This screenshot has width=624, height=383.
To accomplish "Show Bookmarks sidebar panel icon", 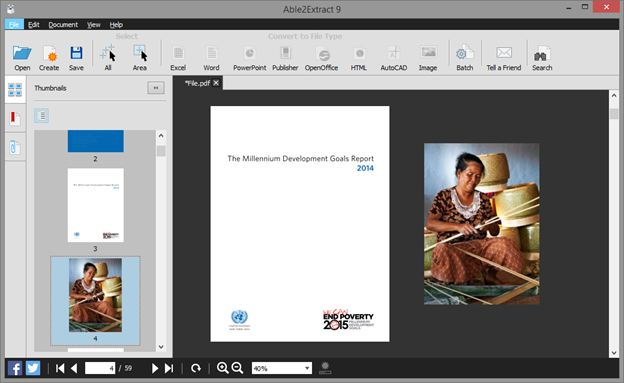I will click(x=15, y=118).
